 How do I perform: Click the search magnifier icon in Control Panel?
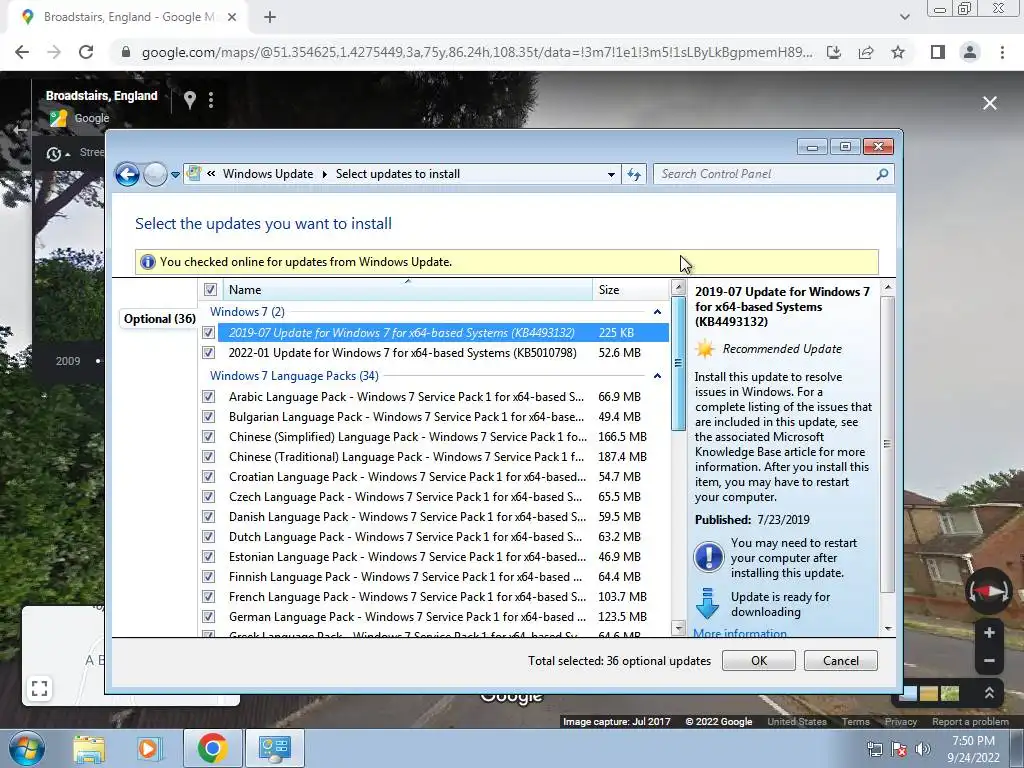(882, 174)
